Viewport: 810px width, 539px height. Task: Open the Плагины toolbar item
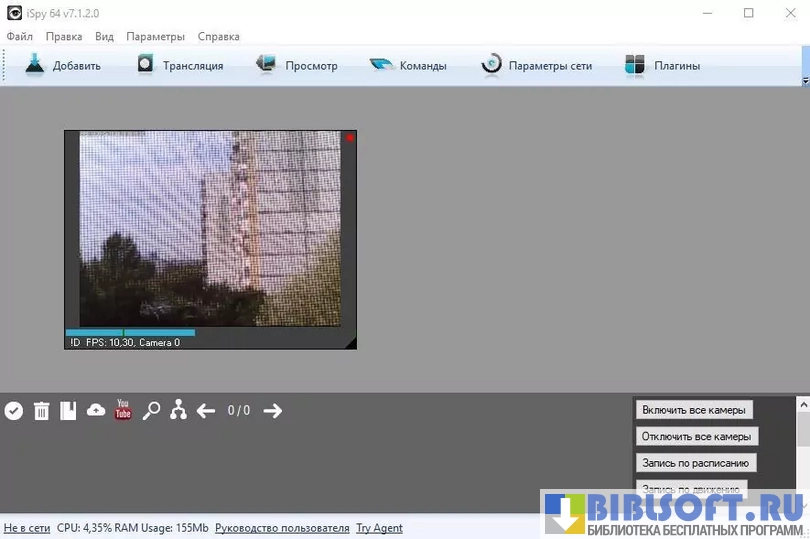coord(662,66)
